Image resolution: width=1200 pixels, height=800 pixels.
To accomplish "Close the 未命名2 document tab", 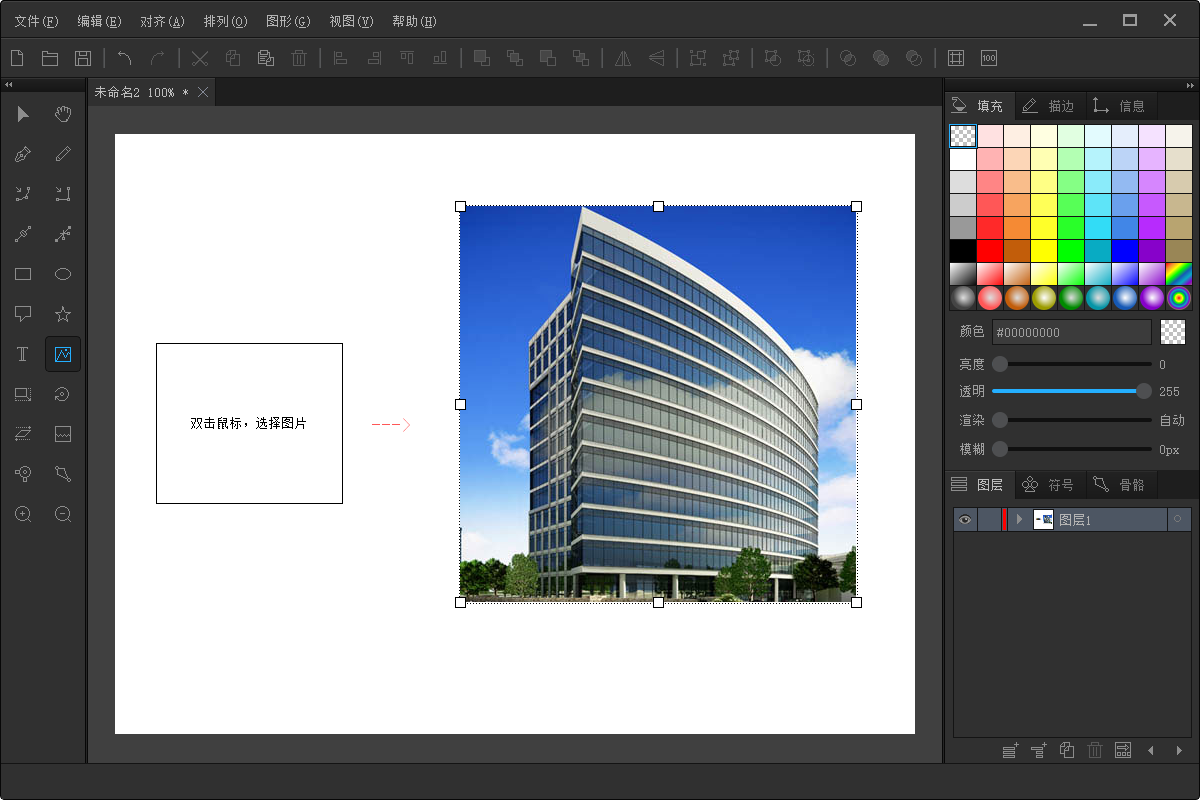I will (x=203, y=92).
